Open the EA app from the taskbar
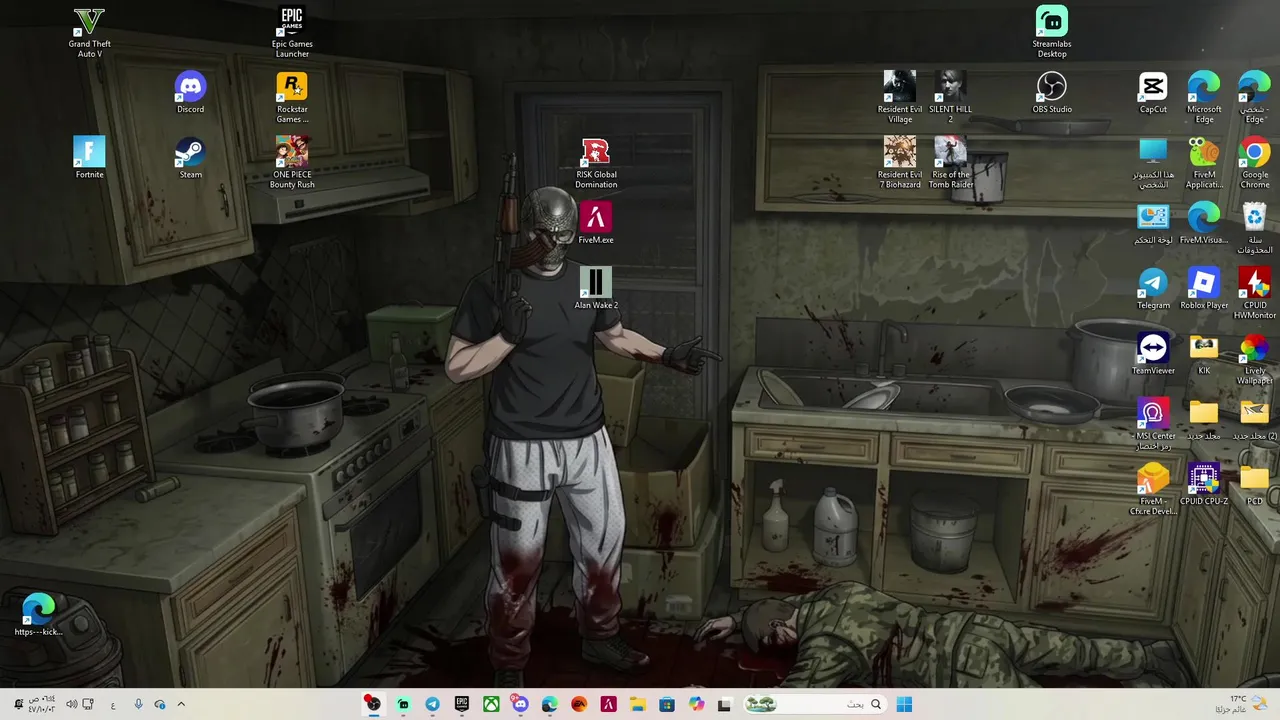 coord(579,704)
